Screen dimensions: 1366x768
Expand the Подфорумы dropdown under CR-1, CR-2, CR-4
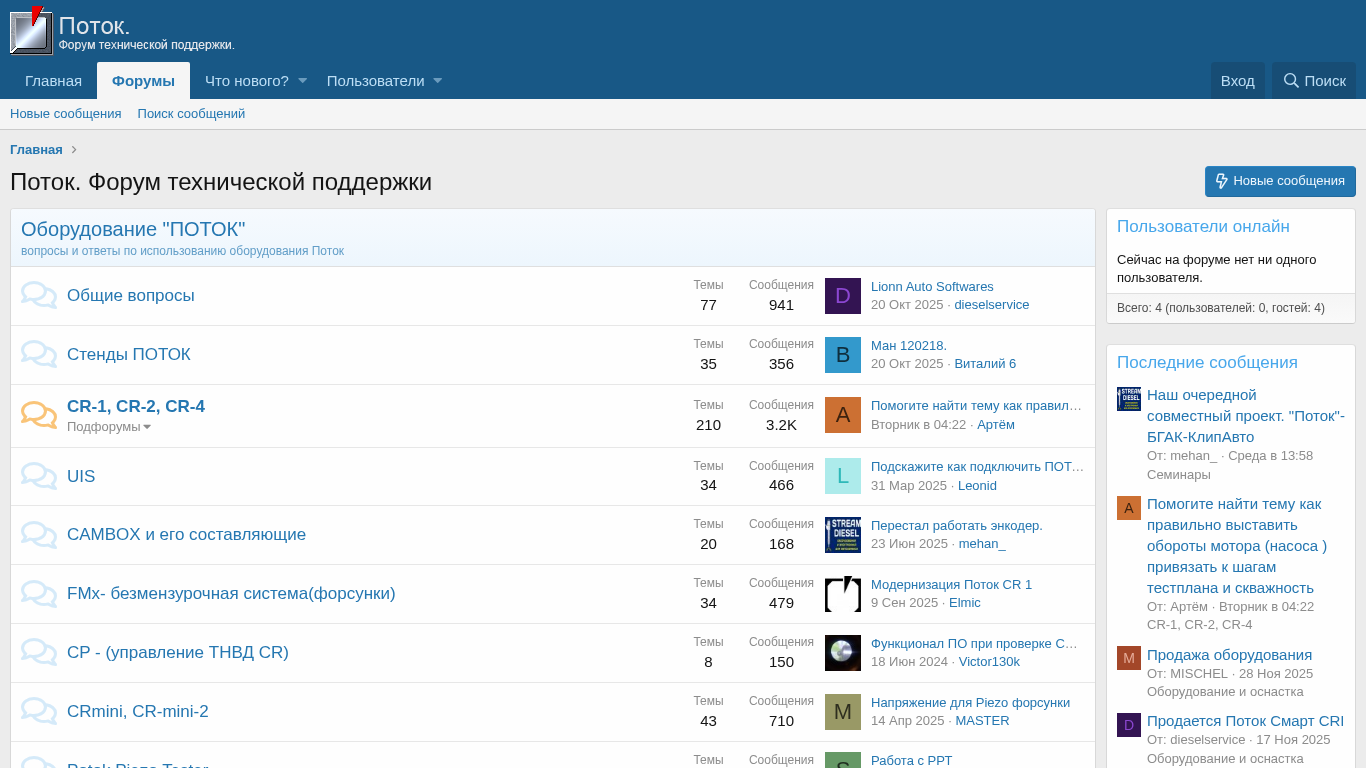click(x=109, y=427)
